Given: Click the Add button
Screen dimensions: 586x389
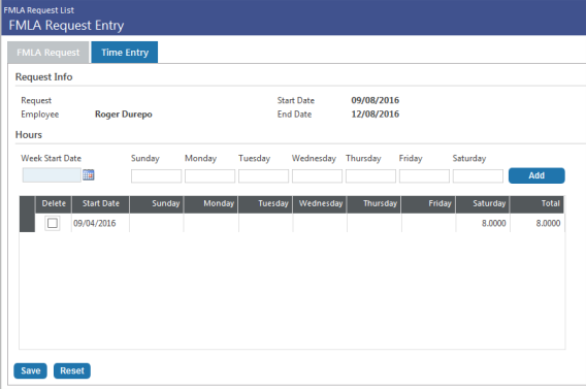Looking at the screenshot, I should pyautogui.click(x=537, y=176).
